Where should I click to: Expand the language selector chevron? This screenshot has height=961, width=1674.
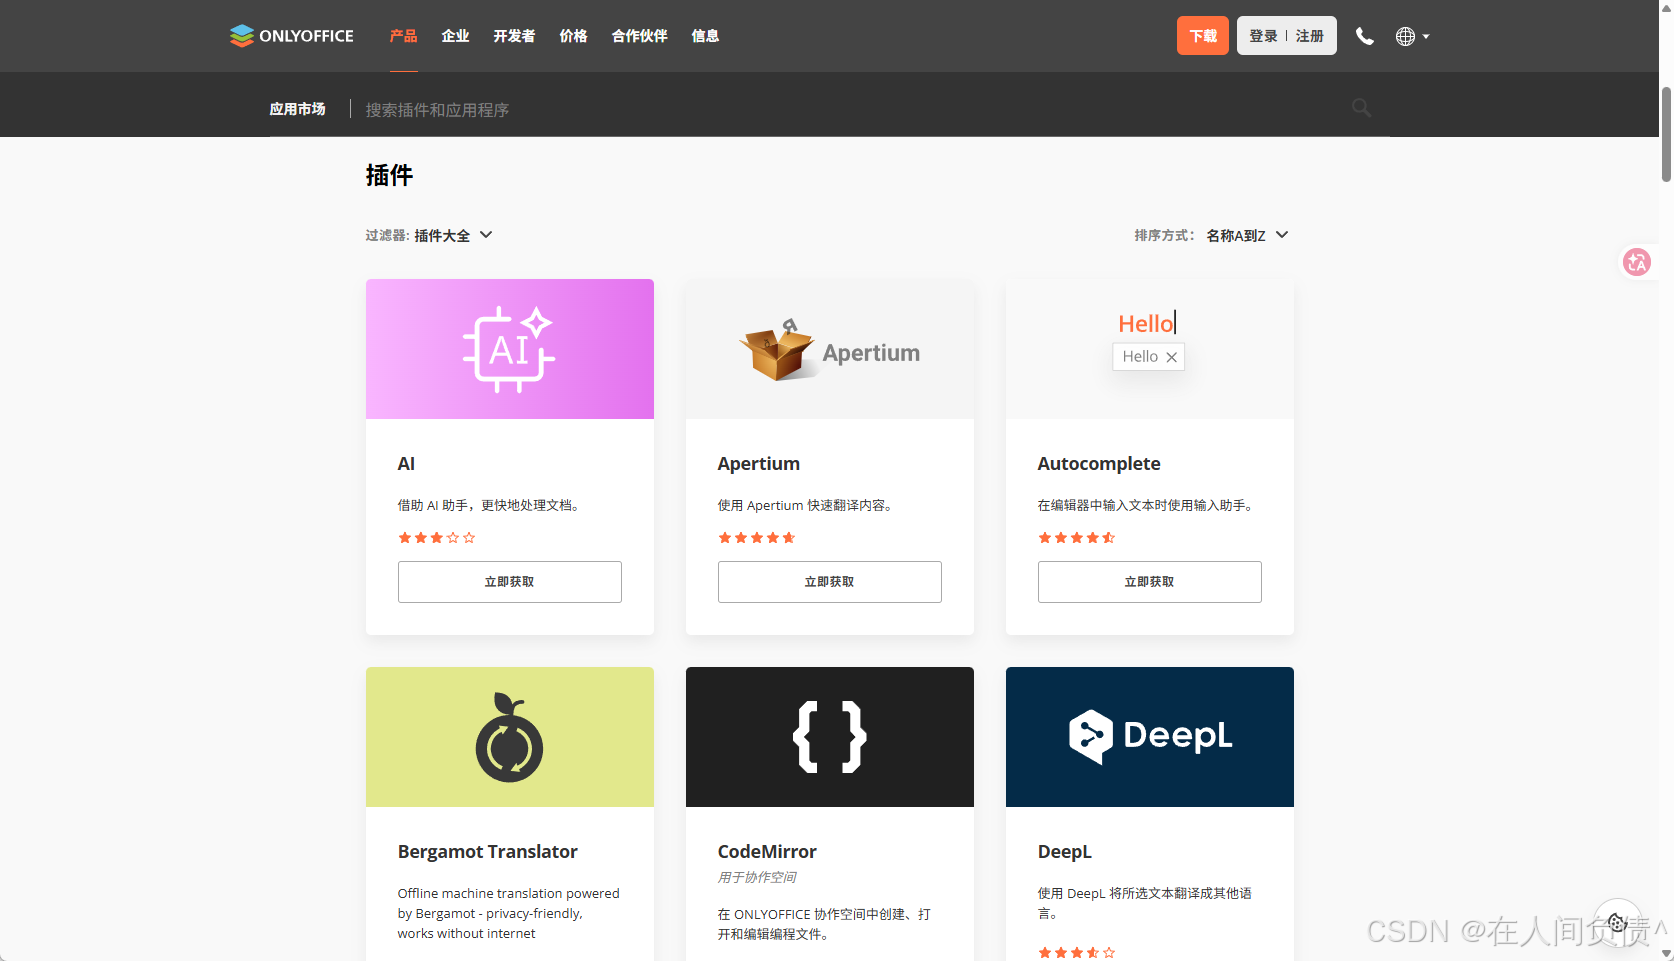click(x=1428, y=36)
